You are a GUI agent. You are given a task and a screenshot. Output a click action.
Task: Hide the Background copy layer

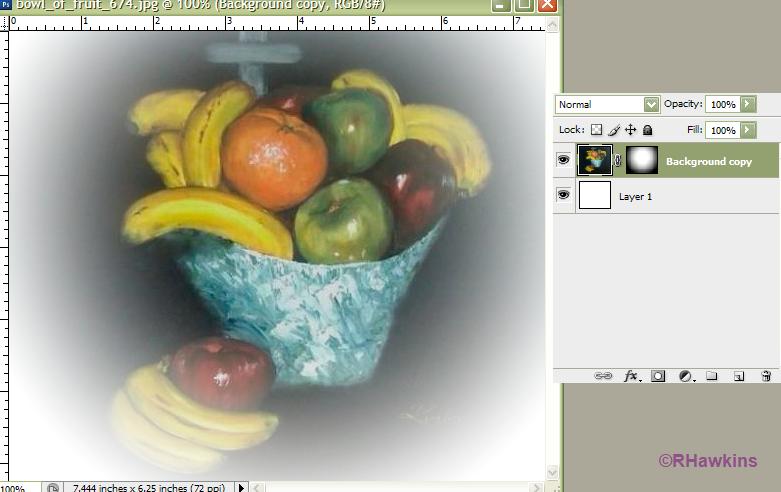click(x=563, y=160)
